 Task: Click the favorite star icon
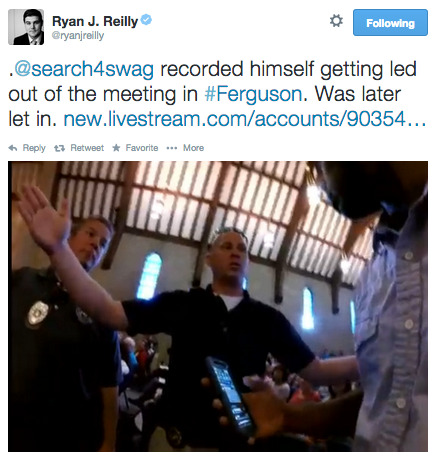click(116, 148)
